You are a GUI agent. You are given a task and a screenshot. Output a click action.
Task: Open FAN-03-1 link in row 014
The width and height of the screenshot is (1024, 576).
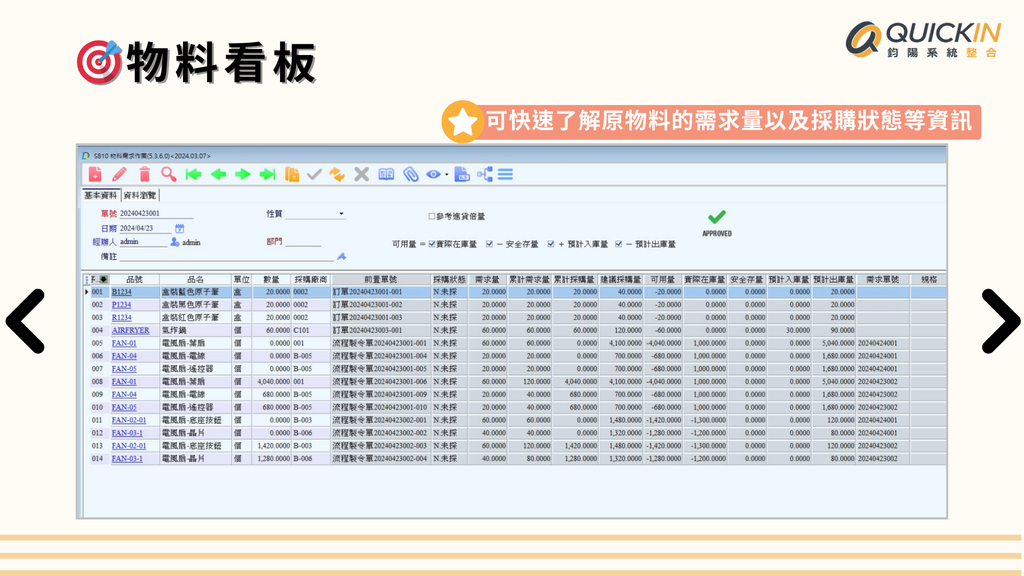[x=127, y=458]
